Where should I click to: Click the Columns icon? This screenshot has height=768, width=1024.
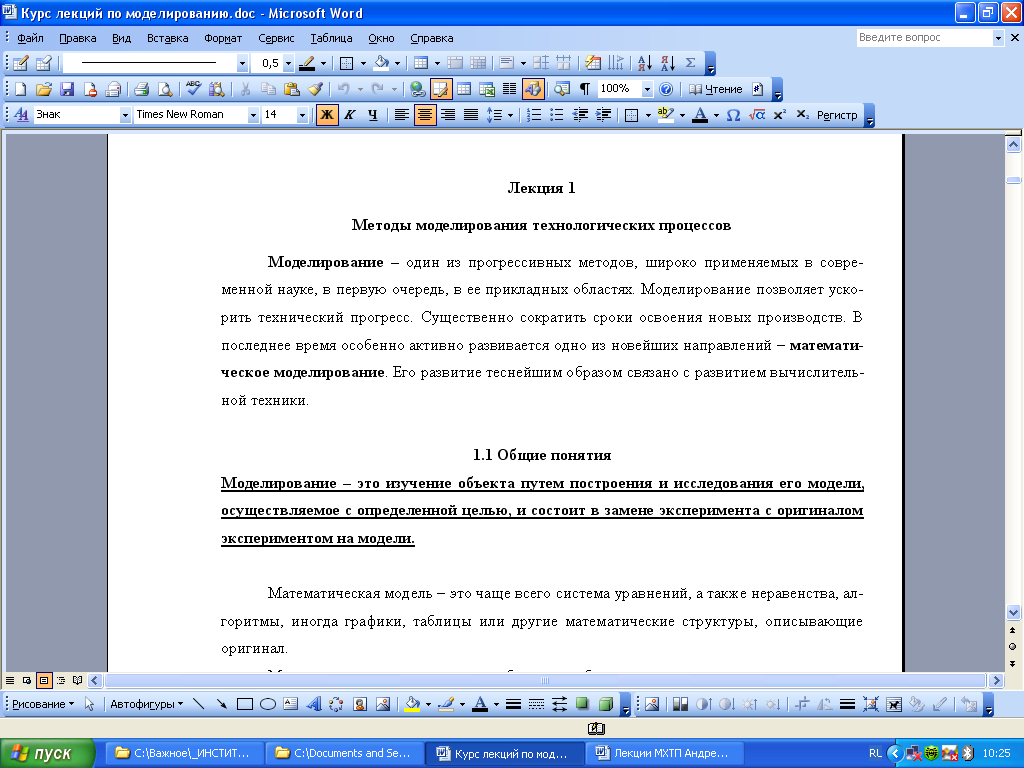(x=509, y=89)
